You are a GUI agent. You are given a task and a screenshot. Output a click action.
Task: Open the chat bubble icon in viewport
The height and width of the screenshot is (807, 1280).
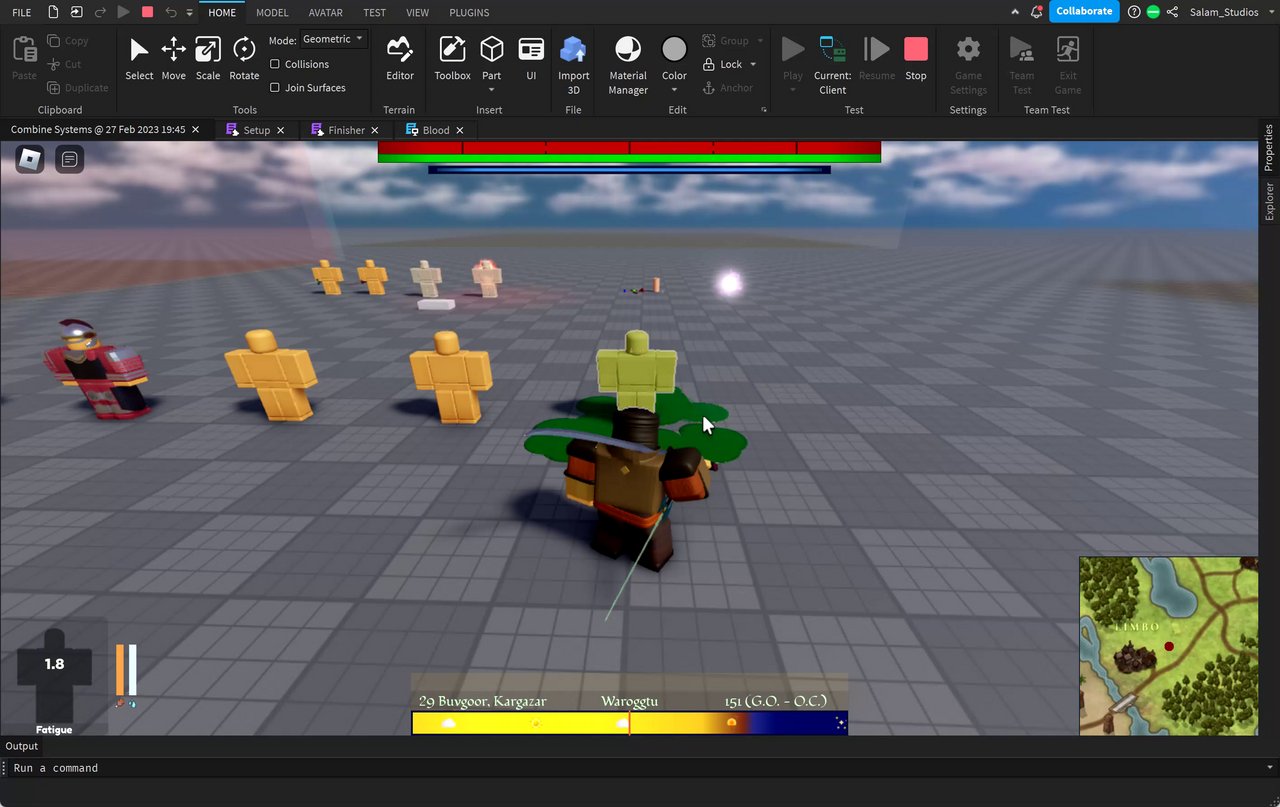(x=69, y=158)
